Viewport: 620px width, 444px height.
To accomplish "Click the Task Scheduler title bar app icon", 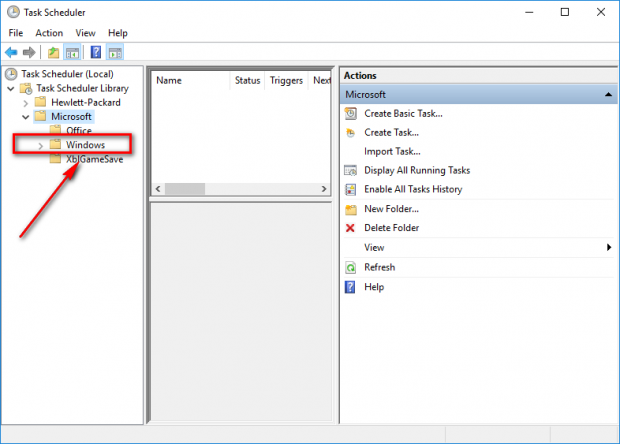I will coord(13,12).
